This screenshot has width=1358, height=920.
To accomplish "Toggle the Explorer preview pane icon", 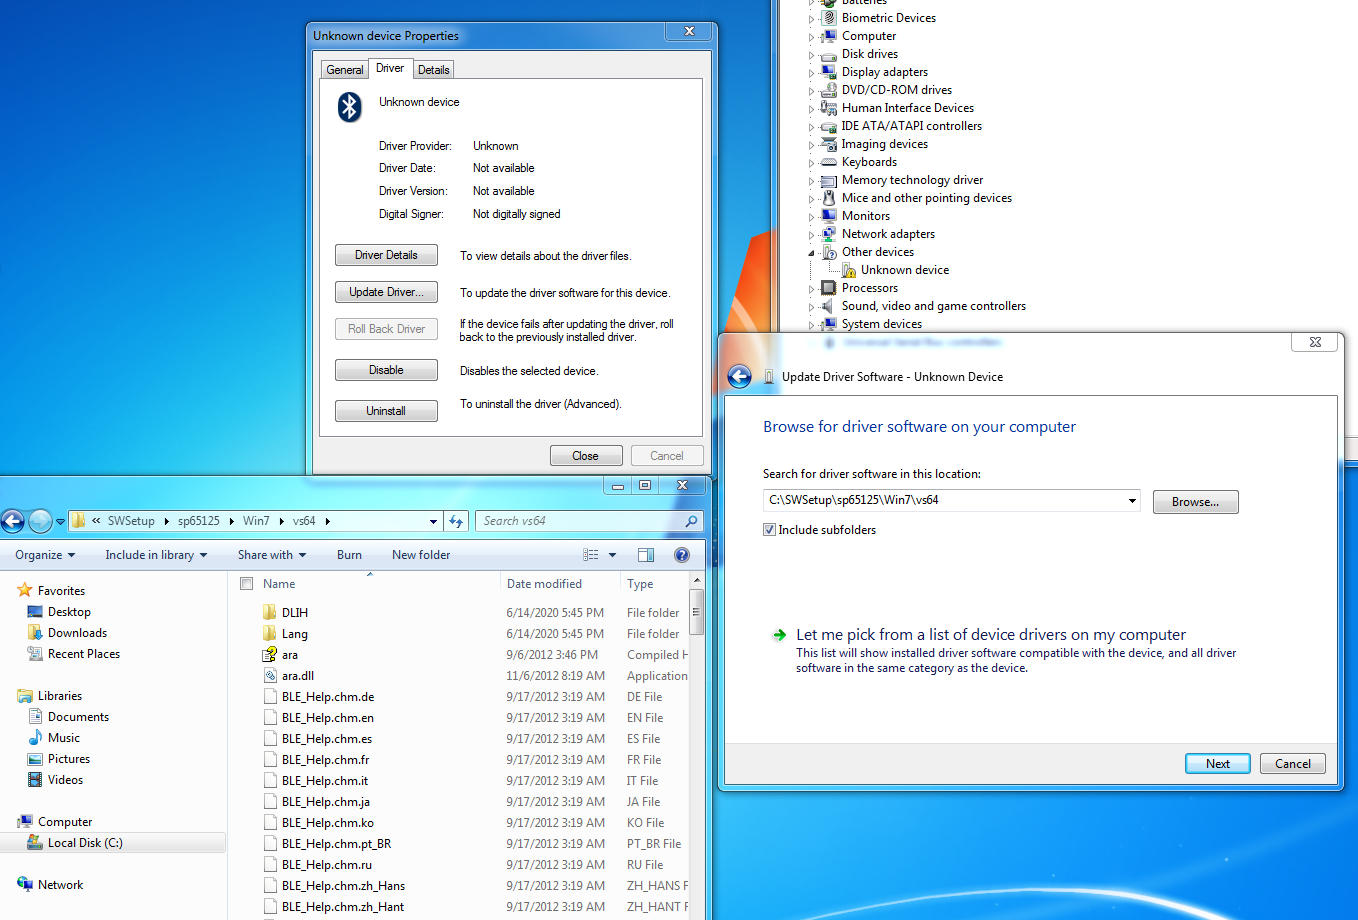I will [x=646, y=555].
